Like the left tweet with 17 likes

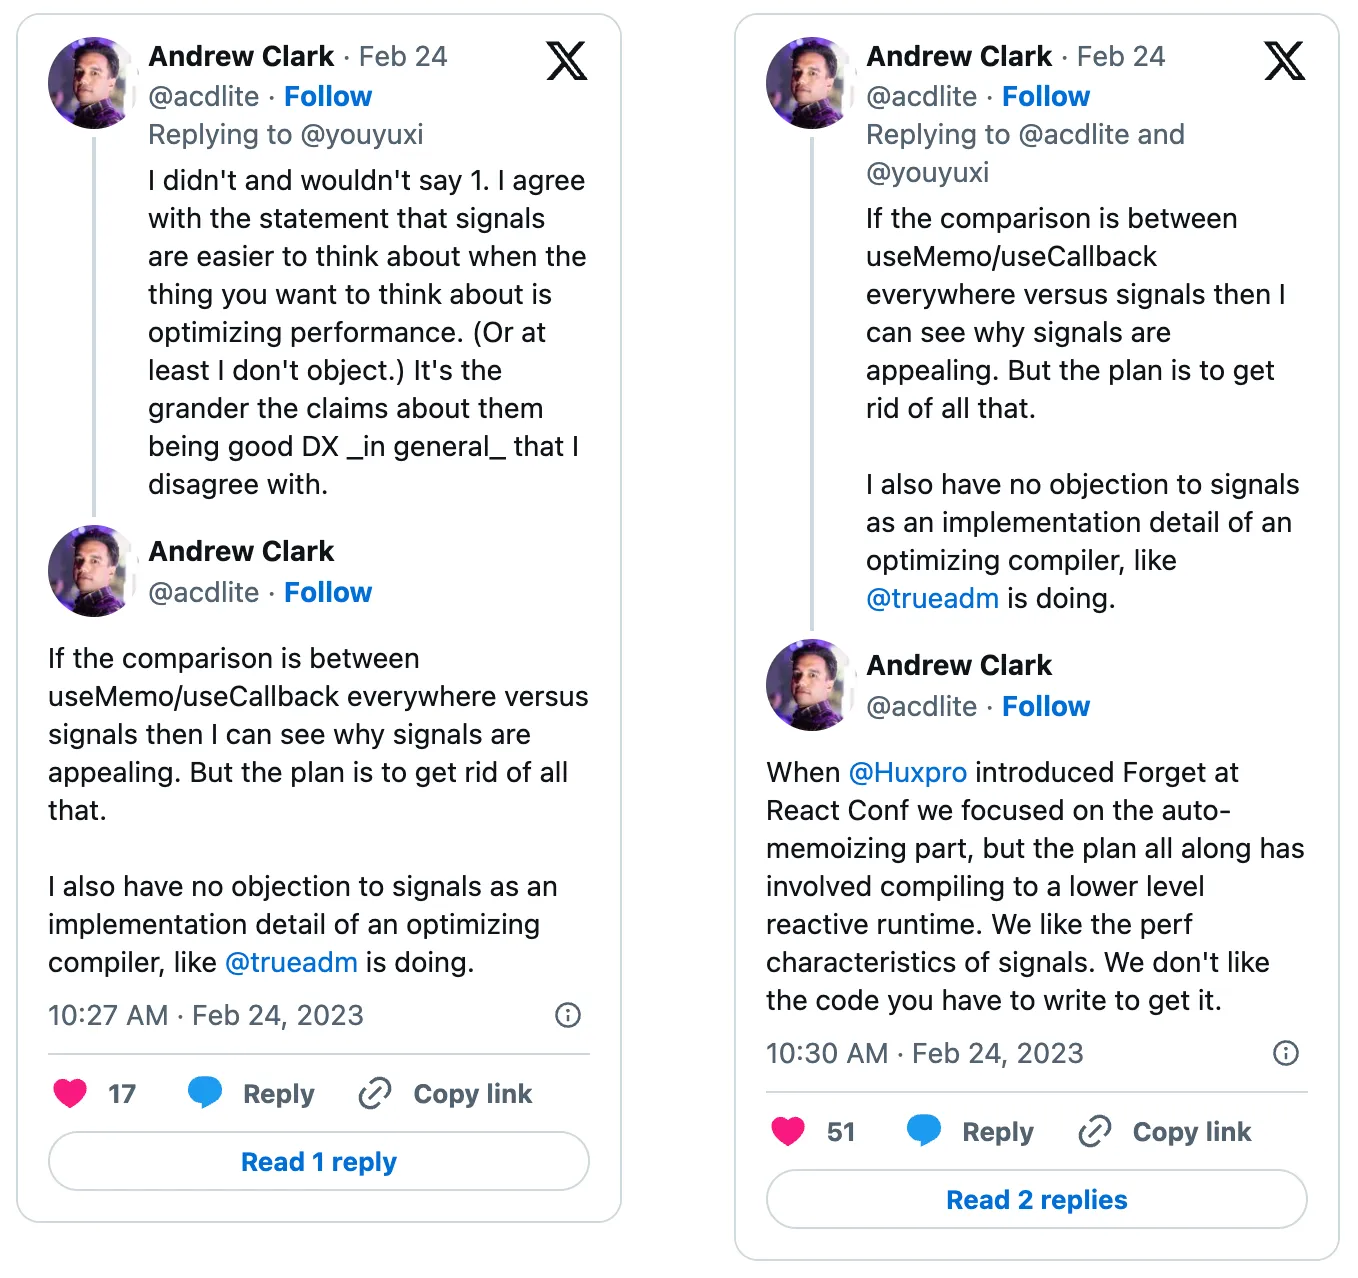70,1093
